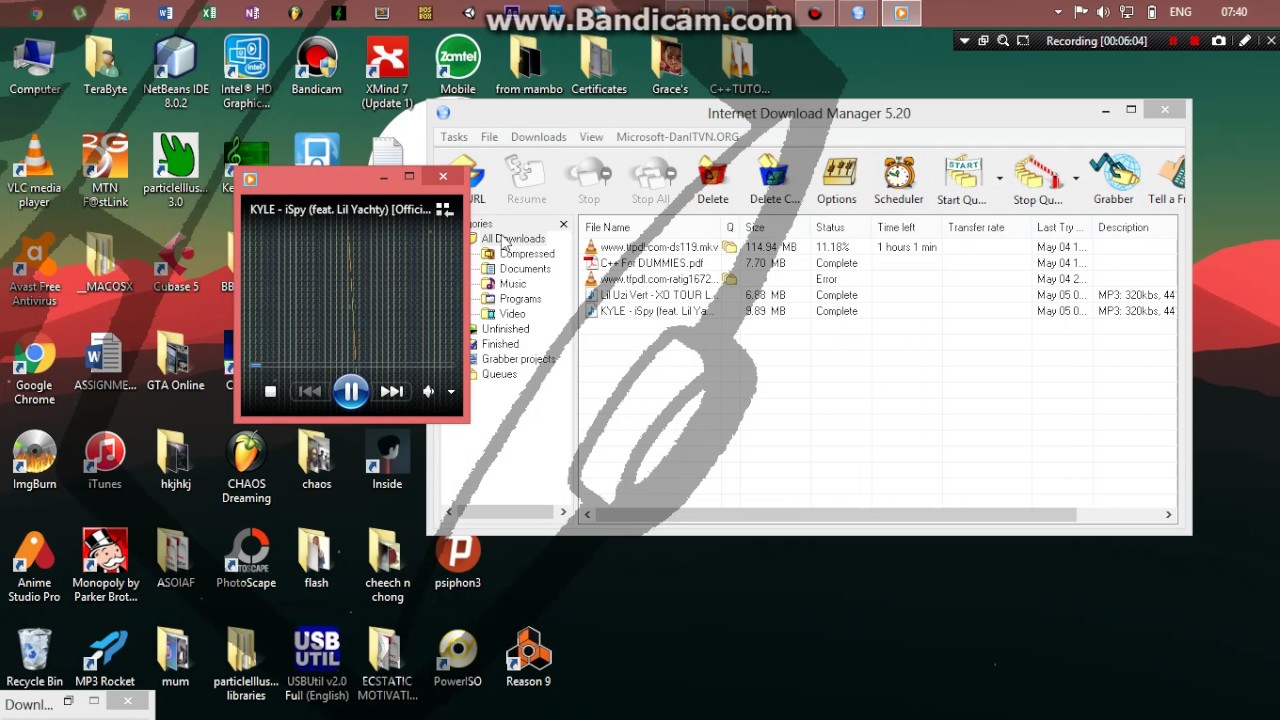Viewport: 1280px width, 720px height.
Task: Open the Downloads menu in IDM
Action: pos(538,137)
